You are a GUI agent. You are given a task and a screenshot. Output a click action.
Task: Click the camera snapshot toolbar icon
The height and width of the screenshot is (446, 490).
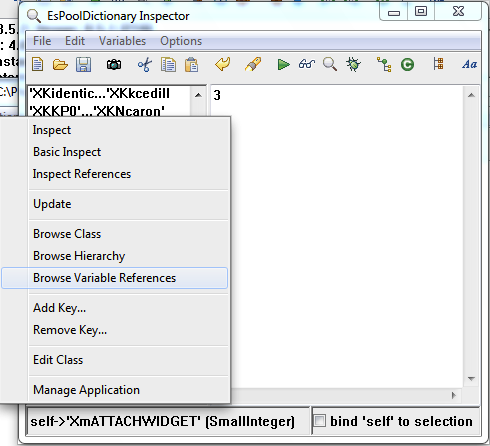click(x=114, y=64)
